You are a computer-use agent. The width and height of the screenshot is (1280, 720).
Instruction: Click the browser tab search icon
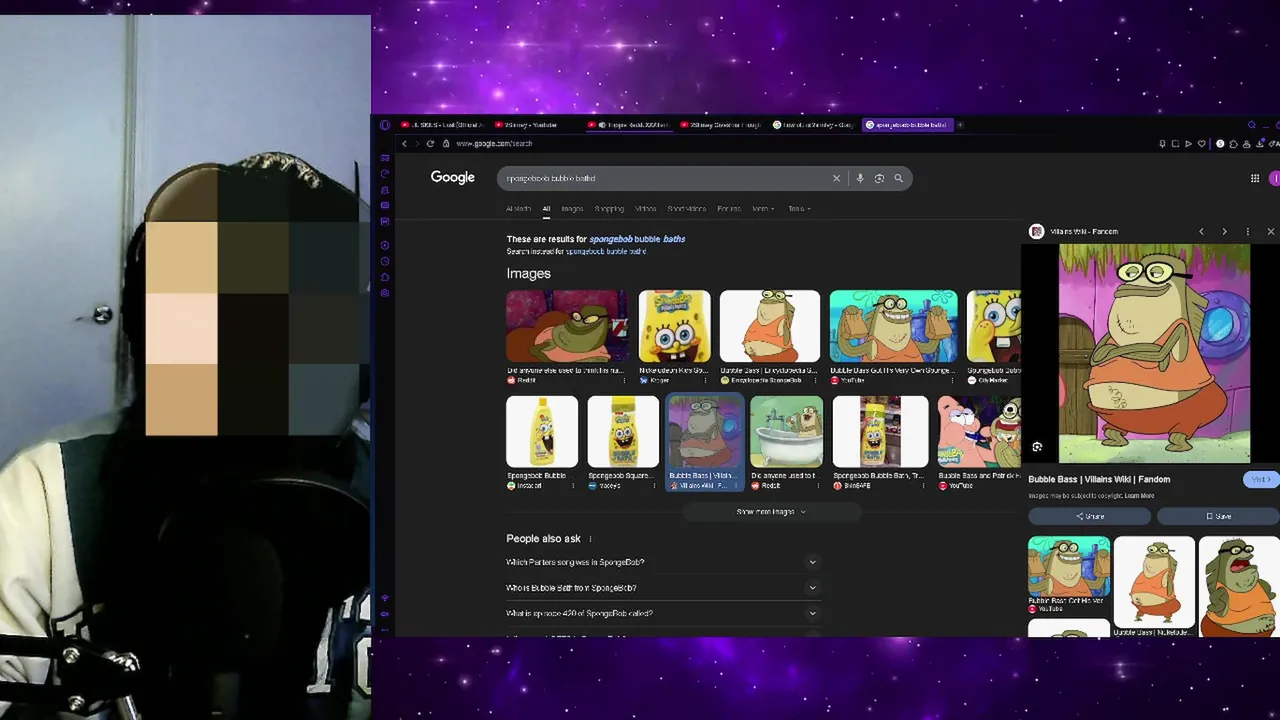(x=1252, y=125)
